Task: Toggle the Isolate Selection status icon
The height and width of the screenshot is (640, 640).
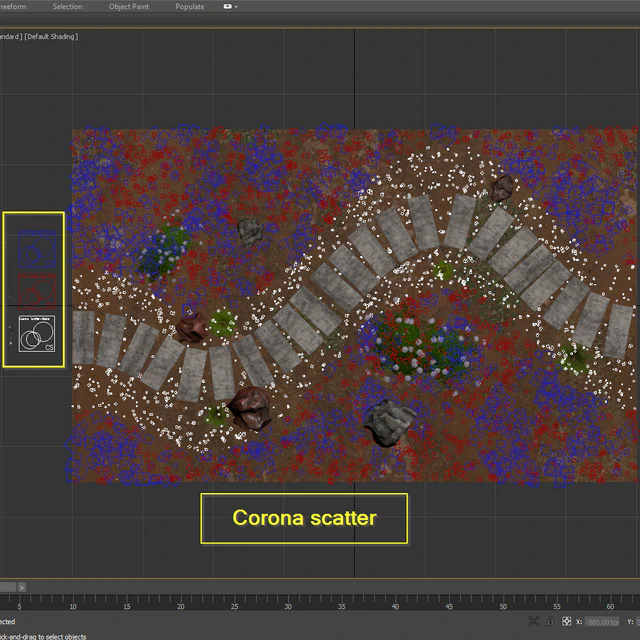Action: [534, 621]
